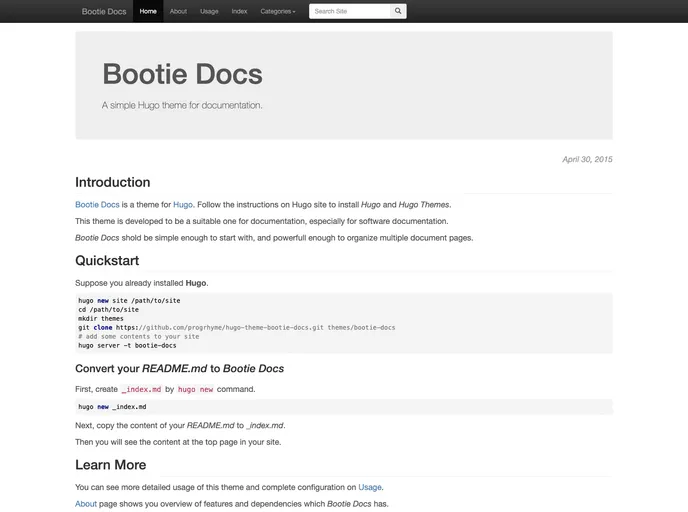Click the 'hugo new _index.md' code block
This screenshot has width=688, height=512.
pyautogui.click(x=344, y=407)
